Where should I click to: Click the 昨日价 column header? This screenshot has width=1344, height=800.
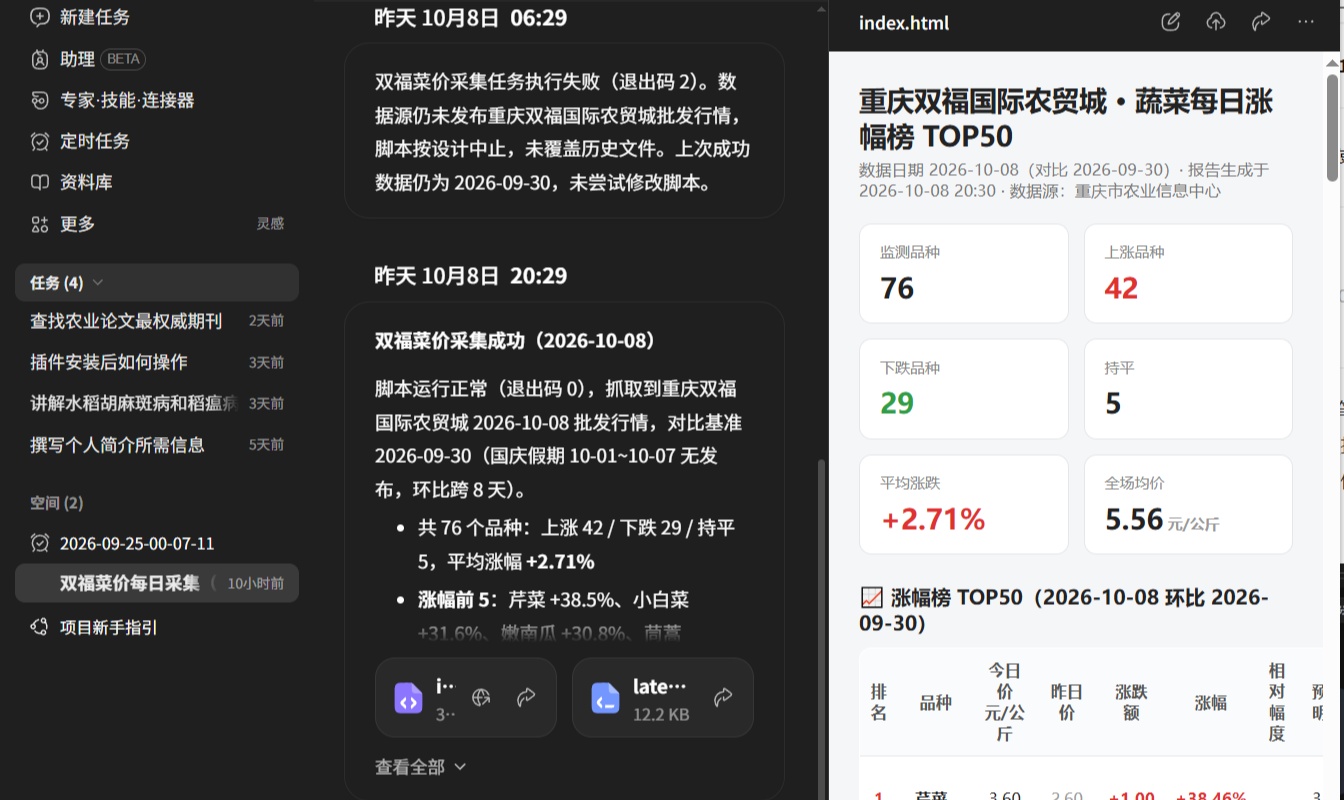point(1067,703)
